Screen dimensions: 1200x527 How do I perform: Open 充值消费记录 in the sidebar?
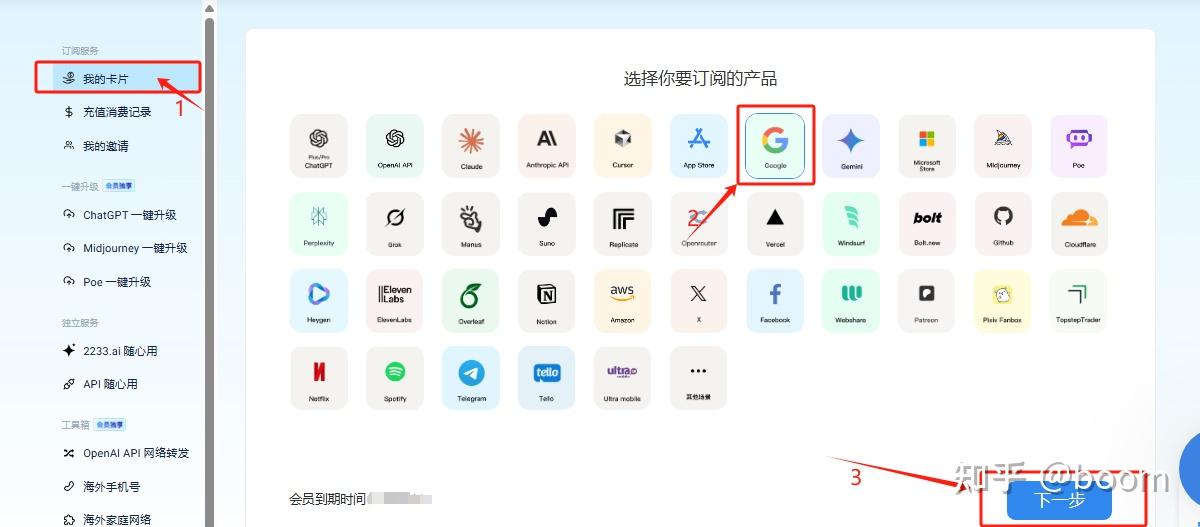coord(107,112)
